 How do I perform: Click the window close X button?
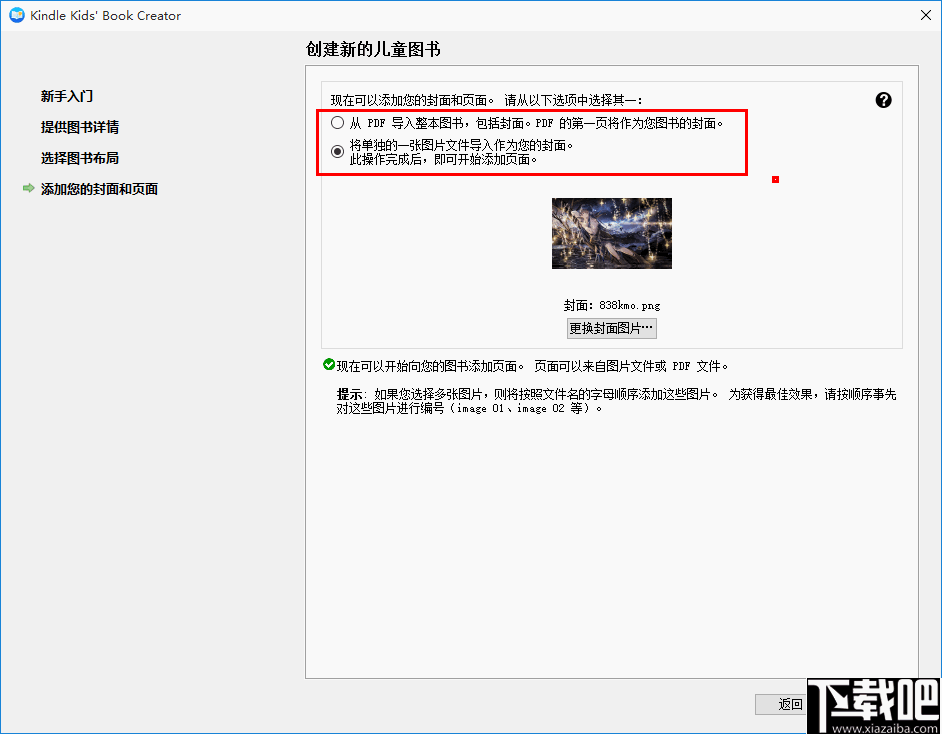[x=925, y=15]
